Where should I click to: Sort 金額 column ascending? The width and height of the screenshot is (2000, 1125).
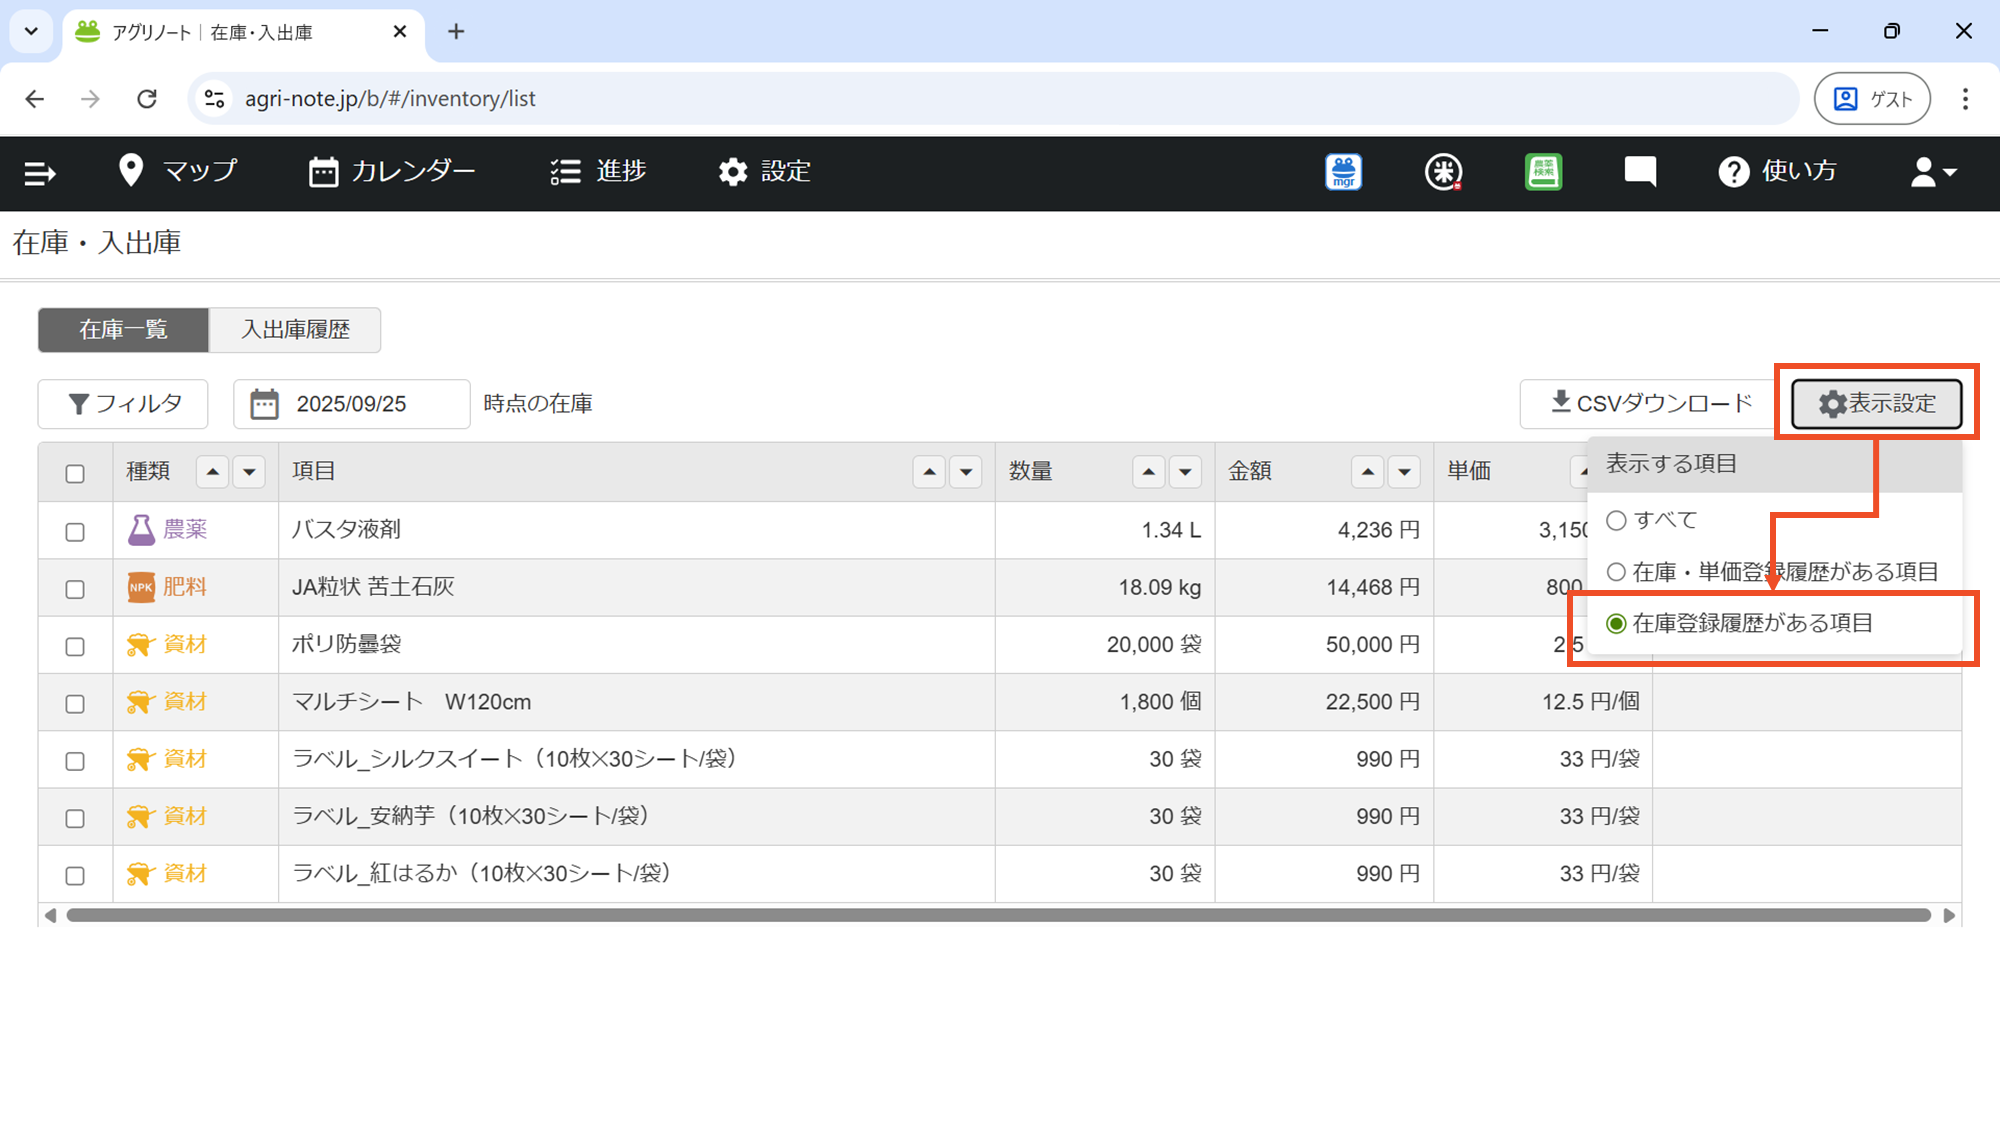click(1368, 471)
